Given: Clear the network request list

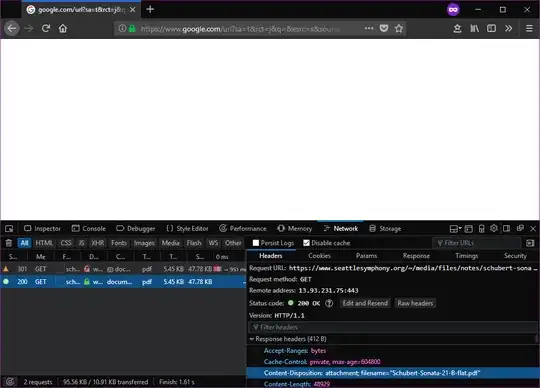Looking at the screenshot, I should tap(9, 243).
